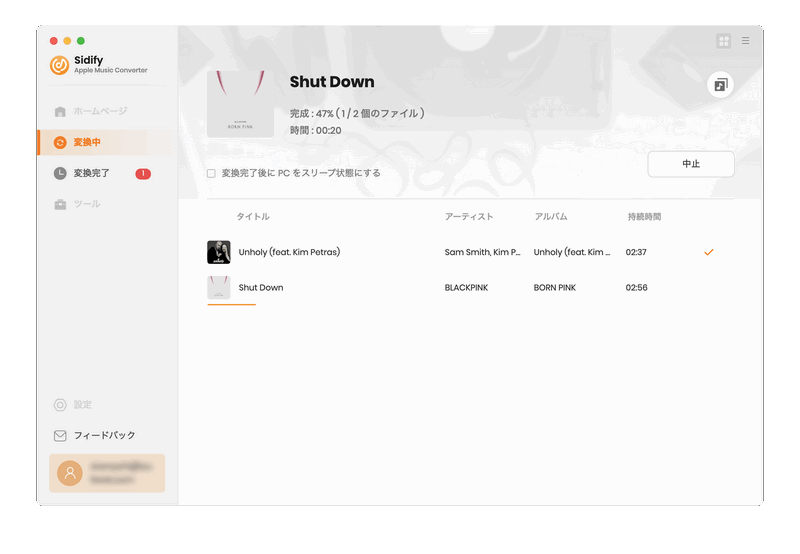The height and width of the screenshot is (554, 800).
Task: Select the 変換中 sidebar tab
Action: (107, 142)
